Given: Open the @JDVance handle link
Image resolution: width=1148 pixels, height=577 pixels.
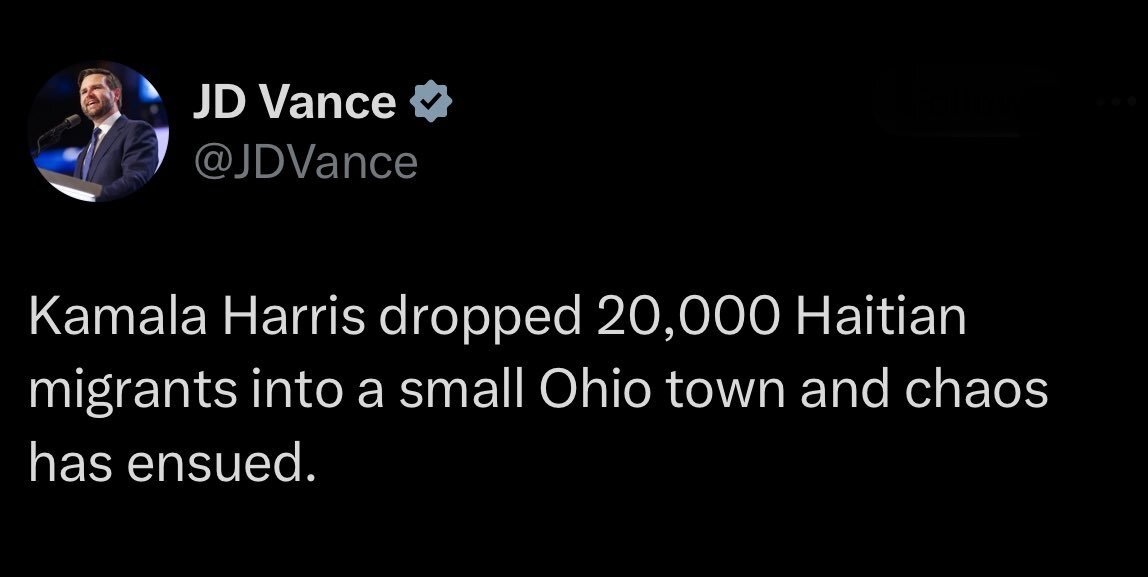Looking at the screenshot, I should point(303,163).
